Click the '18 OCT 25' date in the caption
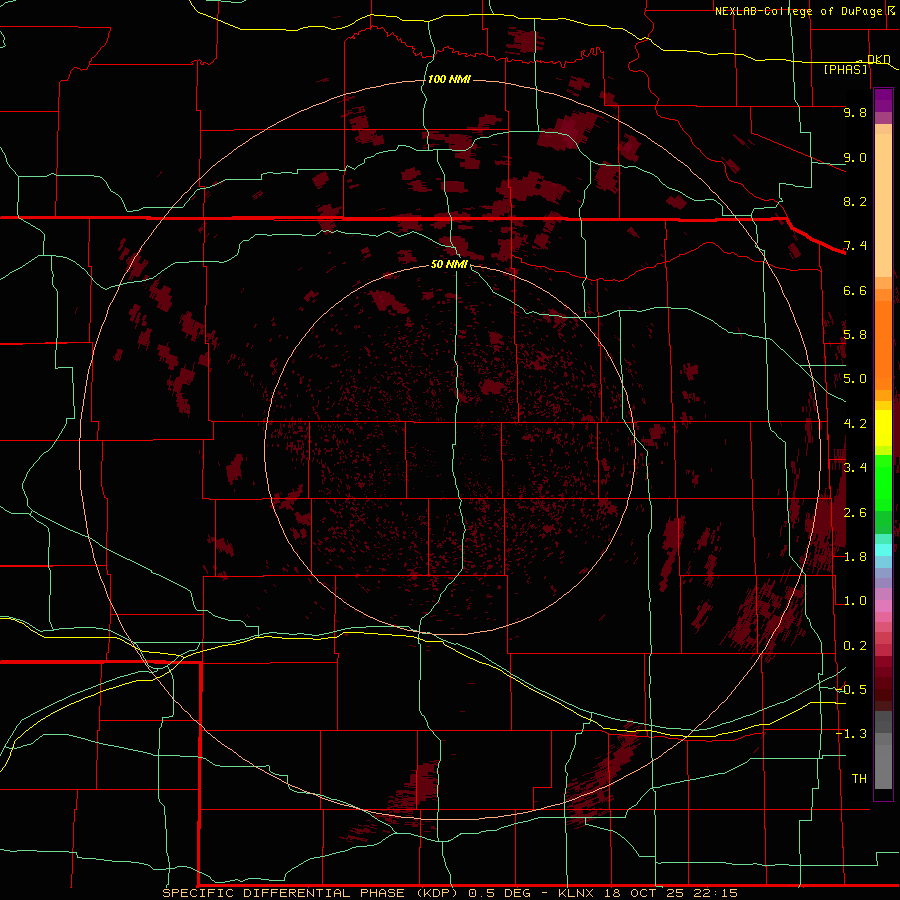Image resolution: width=900 pixels, height=900 pixels. tap(642, 893)
